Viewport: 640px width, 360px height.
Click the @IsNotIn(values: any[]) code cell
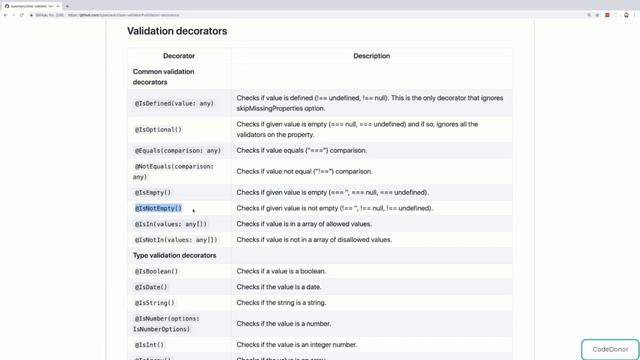click(176, 240)
